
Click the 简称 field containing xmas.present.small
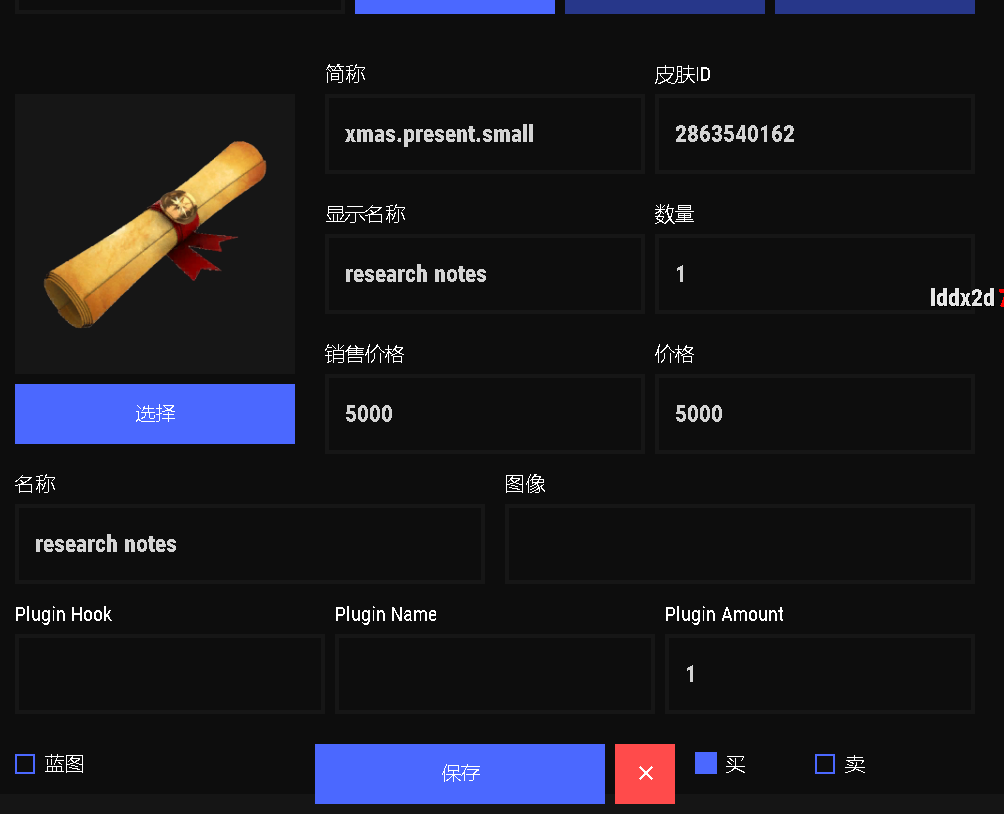485,134
